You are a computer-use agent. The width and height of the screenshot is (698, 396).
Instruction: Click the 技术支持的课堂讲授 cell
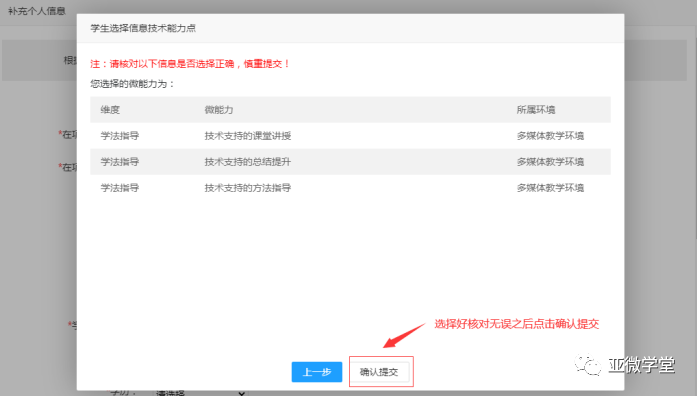[248, 136]
